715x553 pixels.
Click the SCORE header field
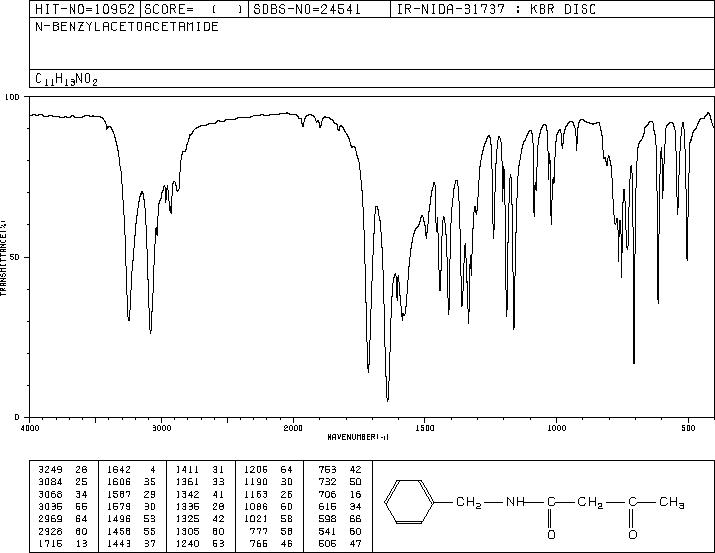point(194,9)
